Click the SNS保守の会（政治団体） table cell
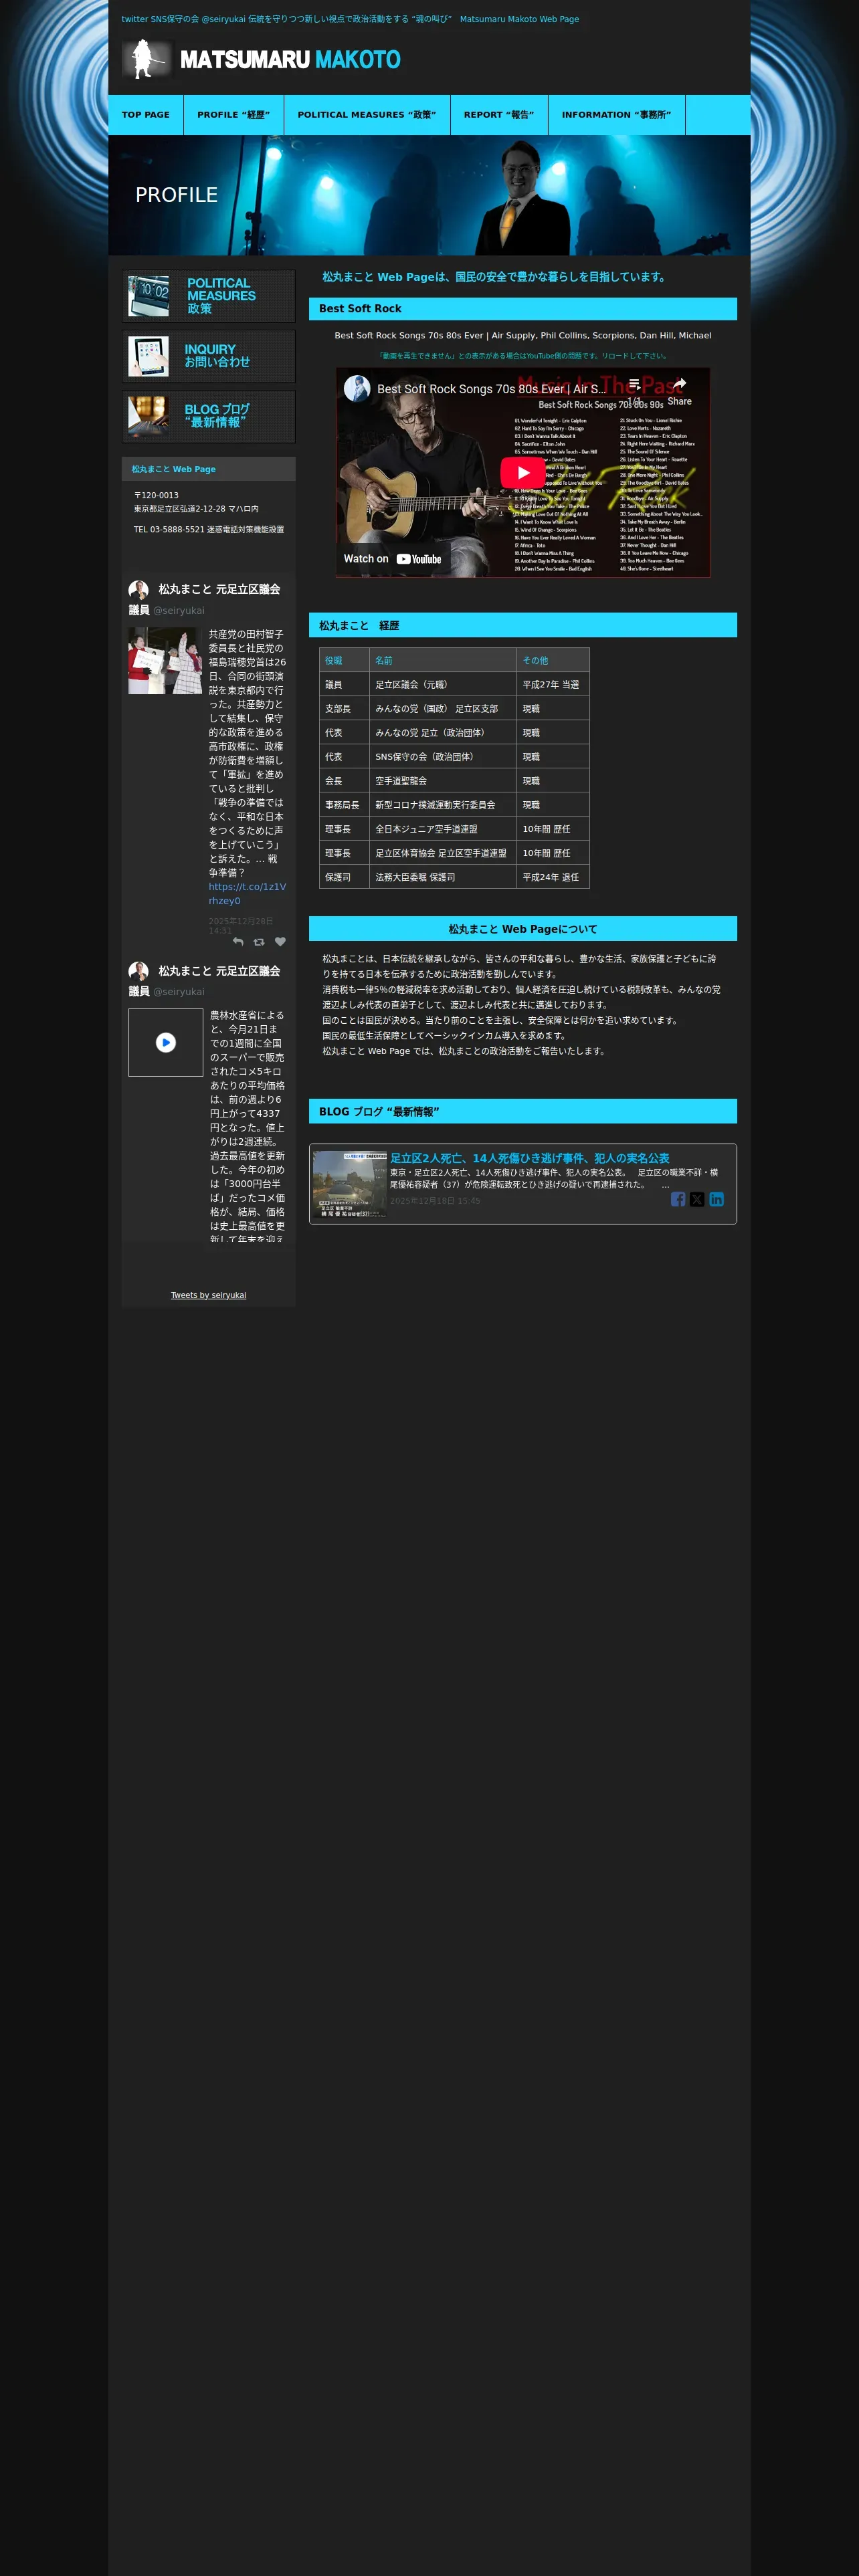This screenshot has width=859, height=2576. point(443,757)
